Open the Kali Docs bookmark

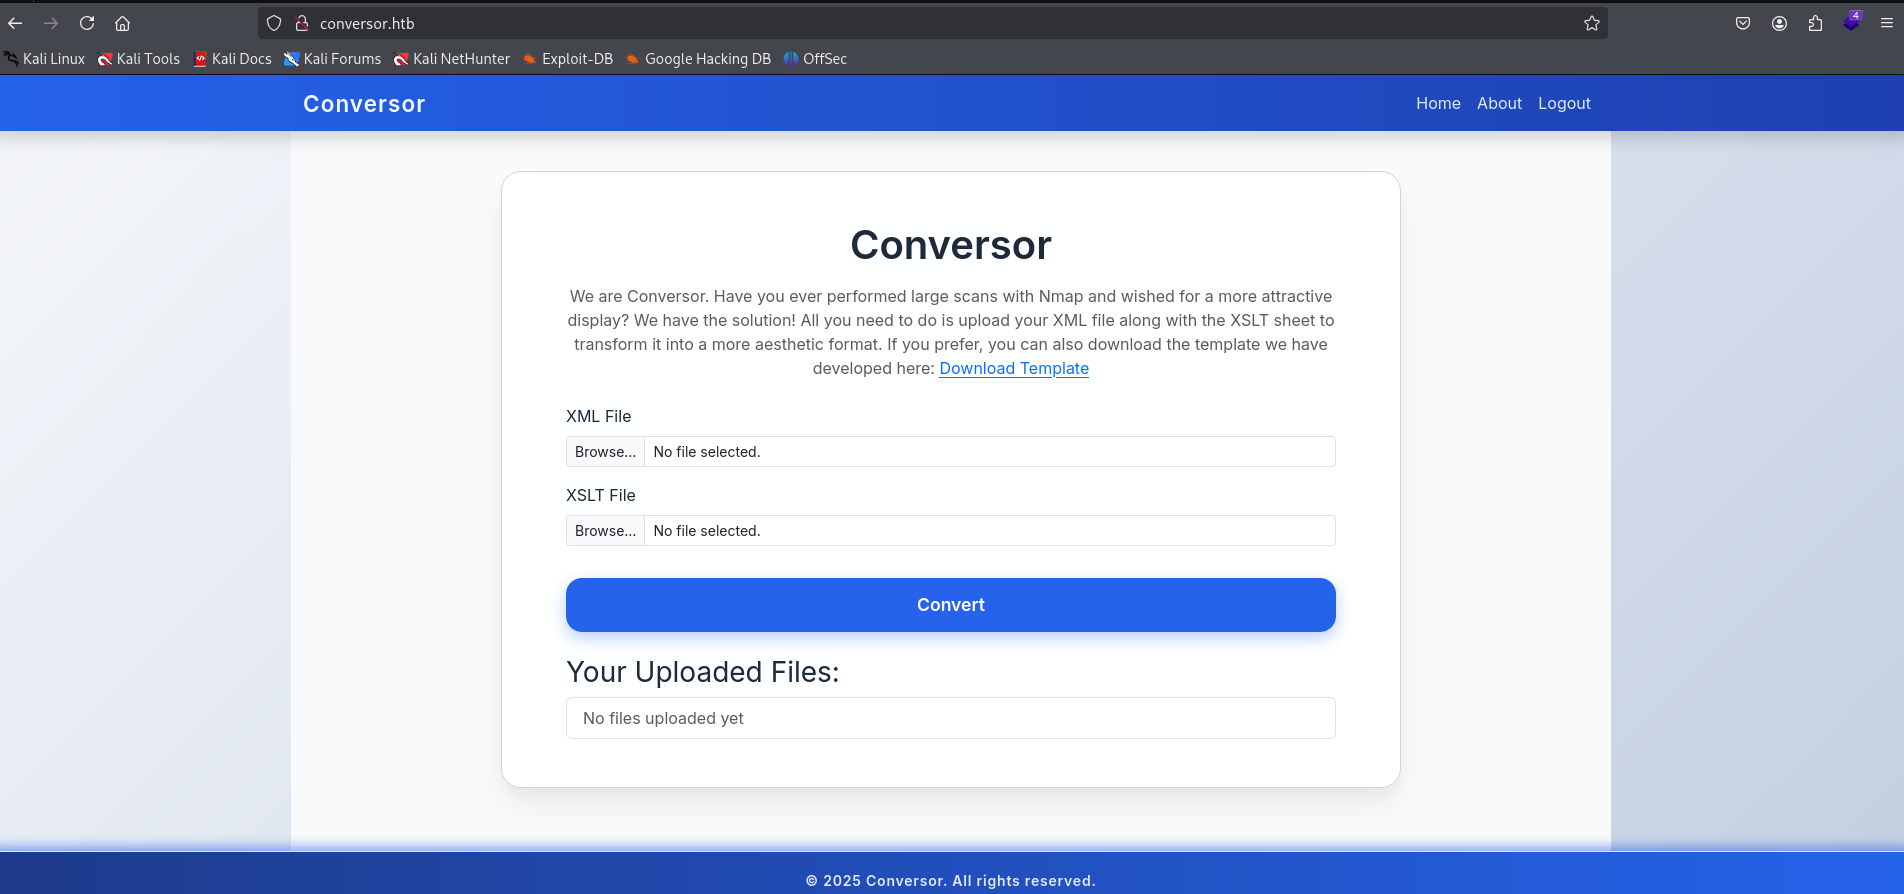coord(232,59)
